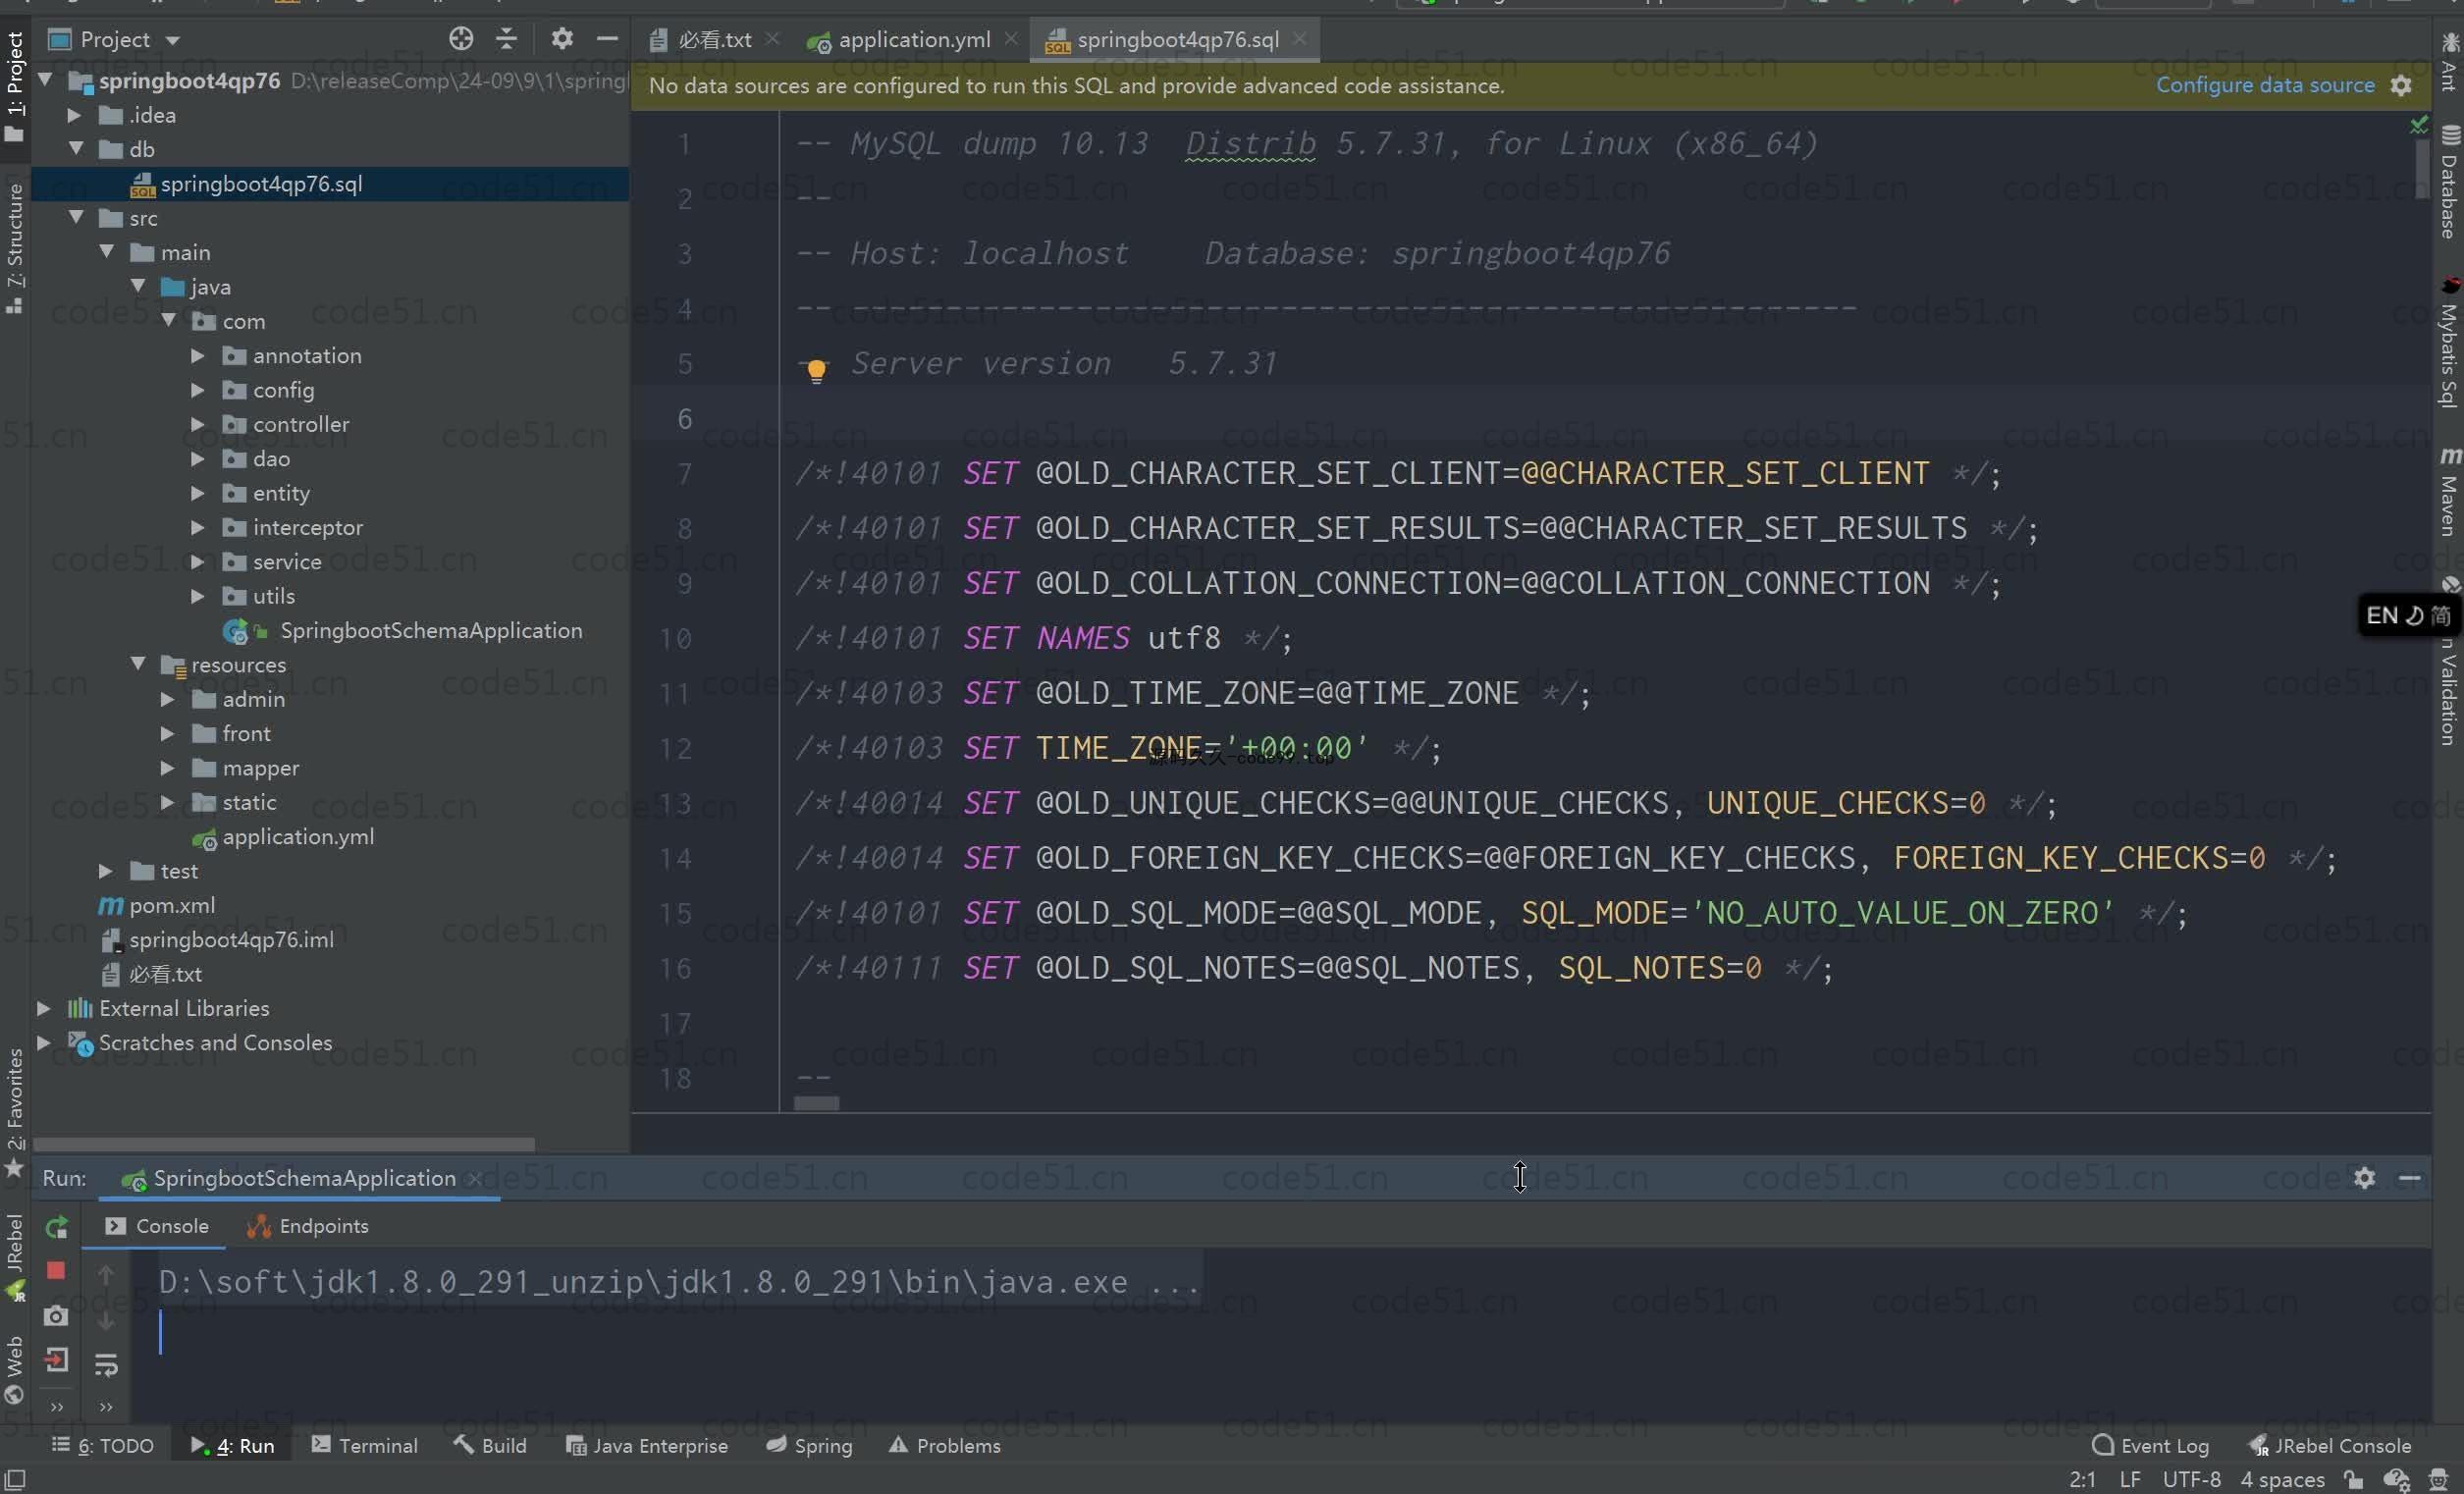This screenshot has width=2464, height=1494.
Task: Open Java Enterprise tool window
Action: click(647, 1445)
